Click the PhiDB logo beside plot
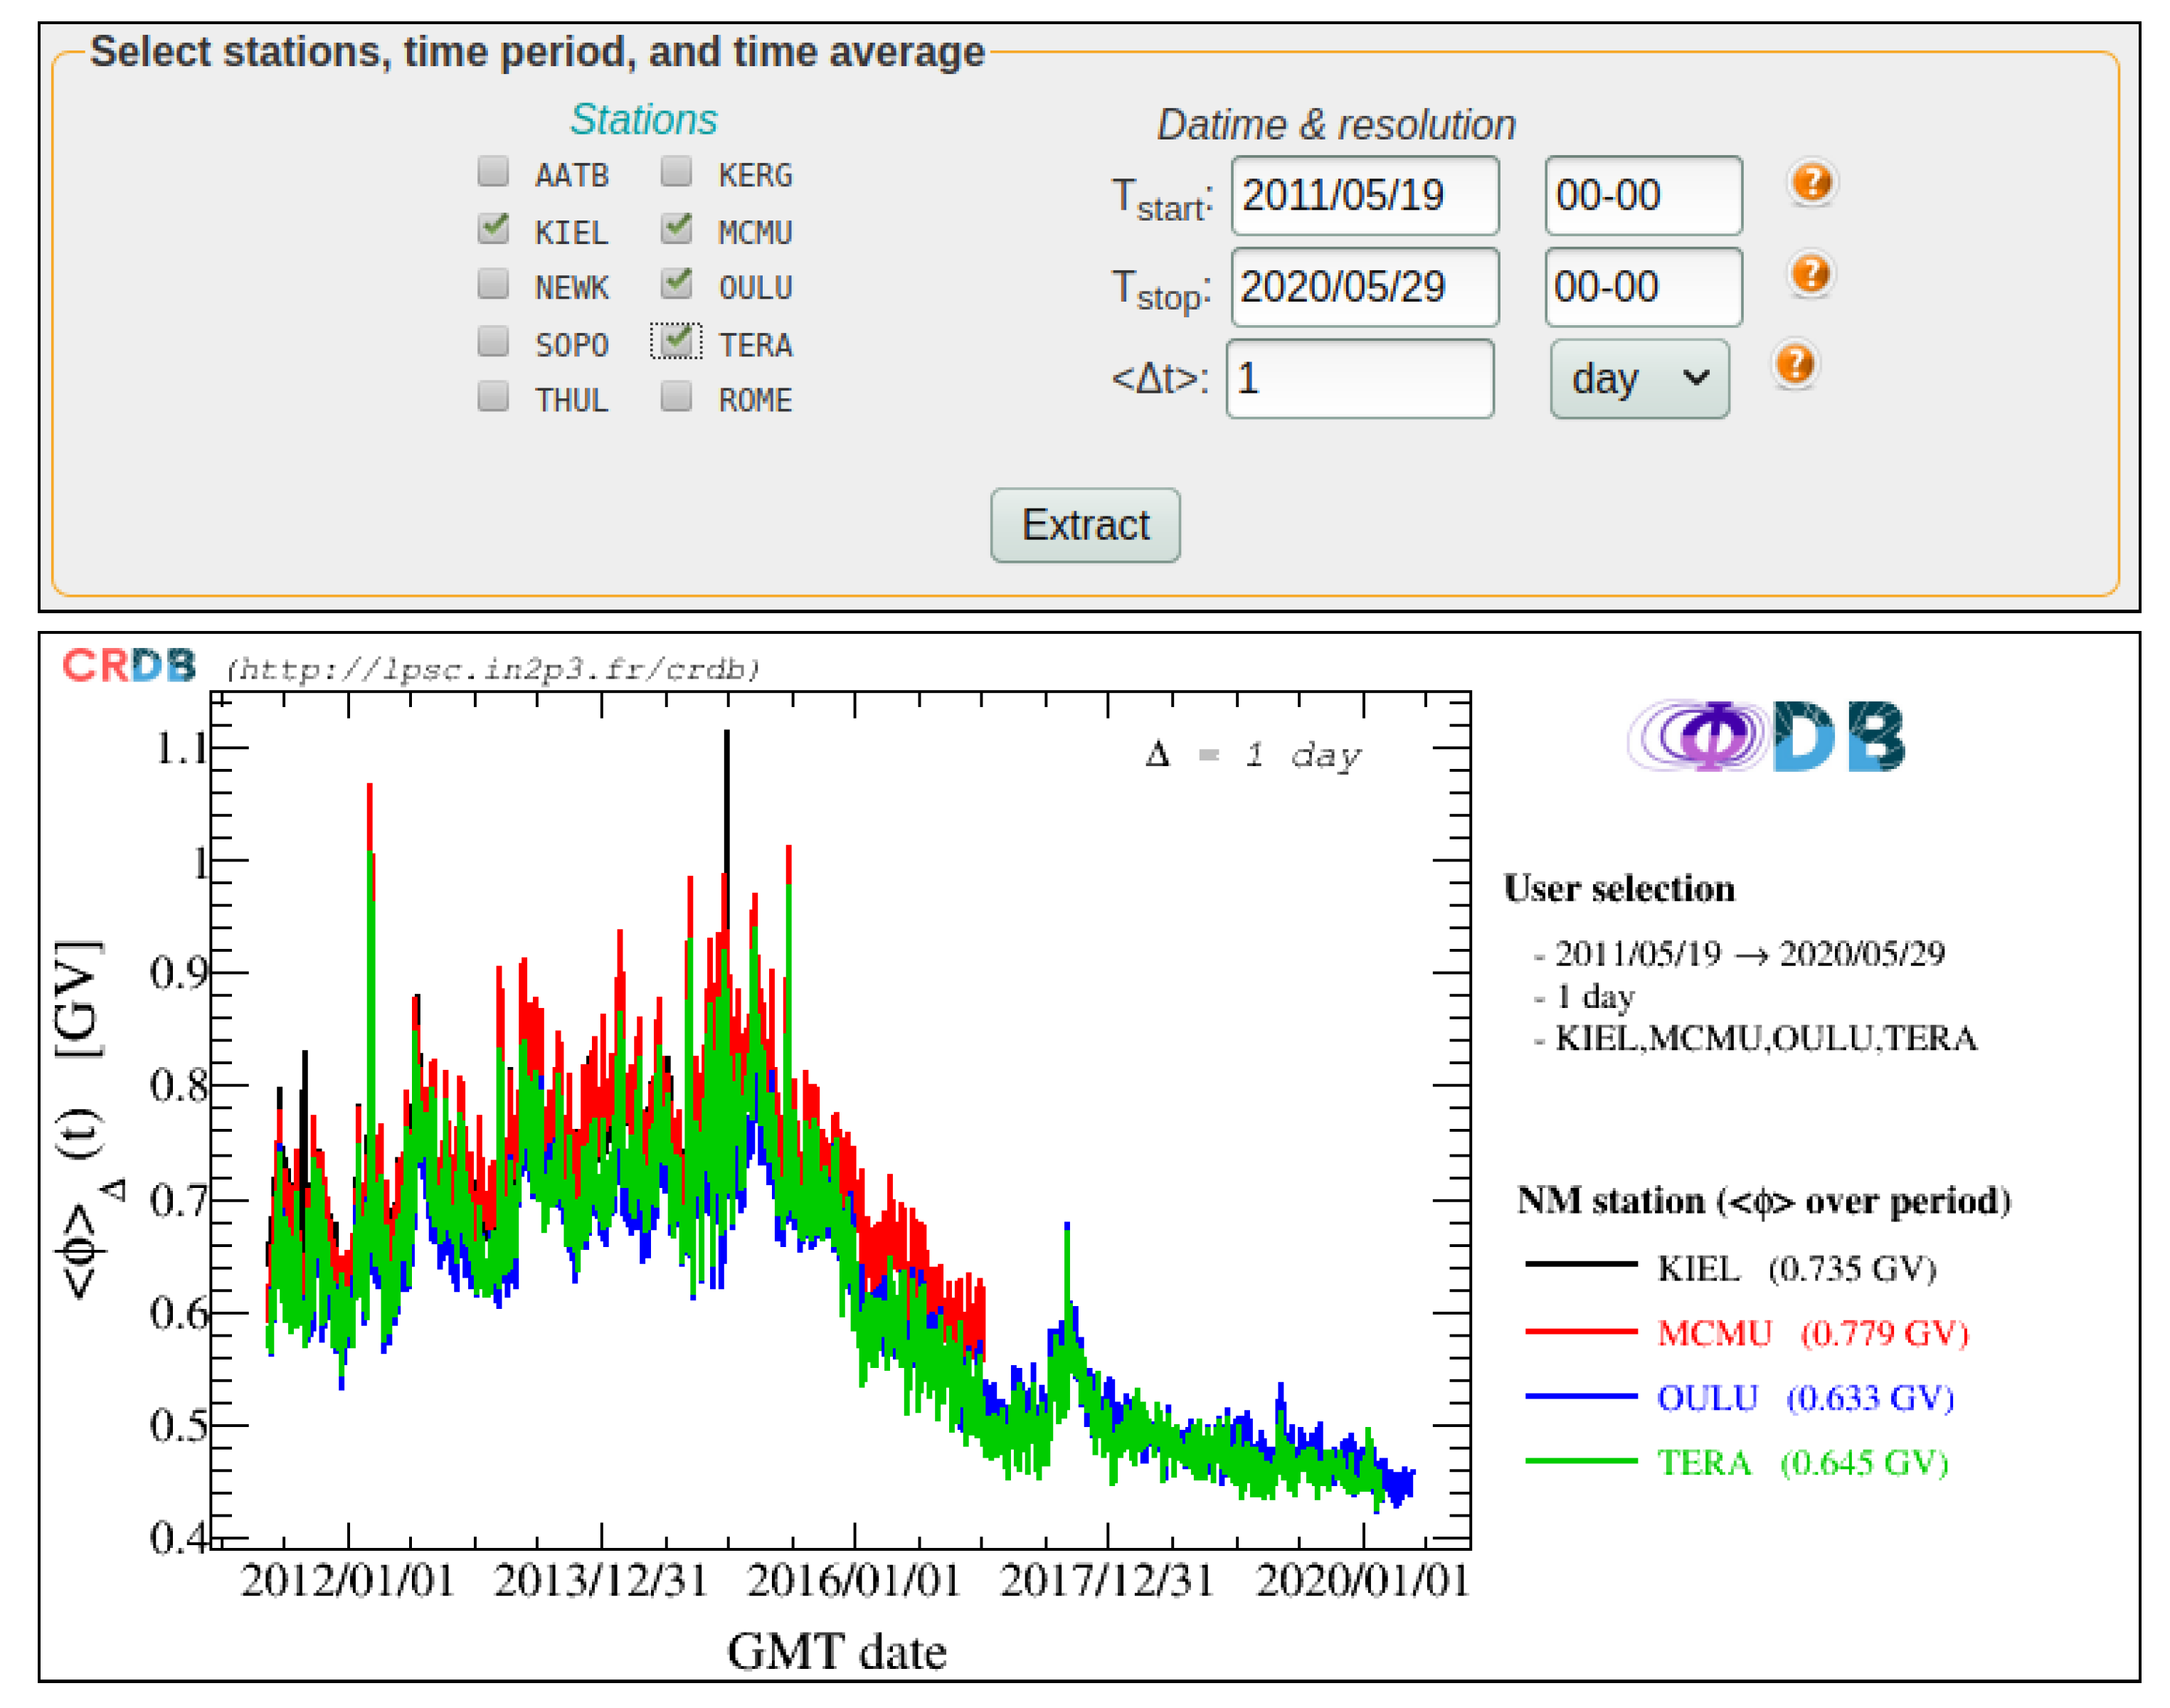Image resolution: width=2170 pixels, height=1708 pixels. click(1766, 737)
